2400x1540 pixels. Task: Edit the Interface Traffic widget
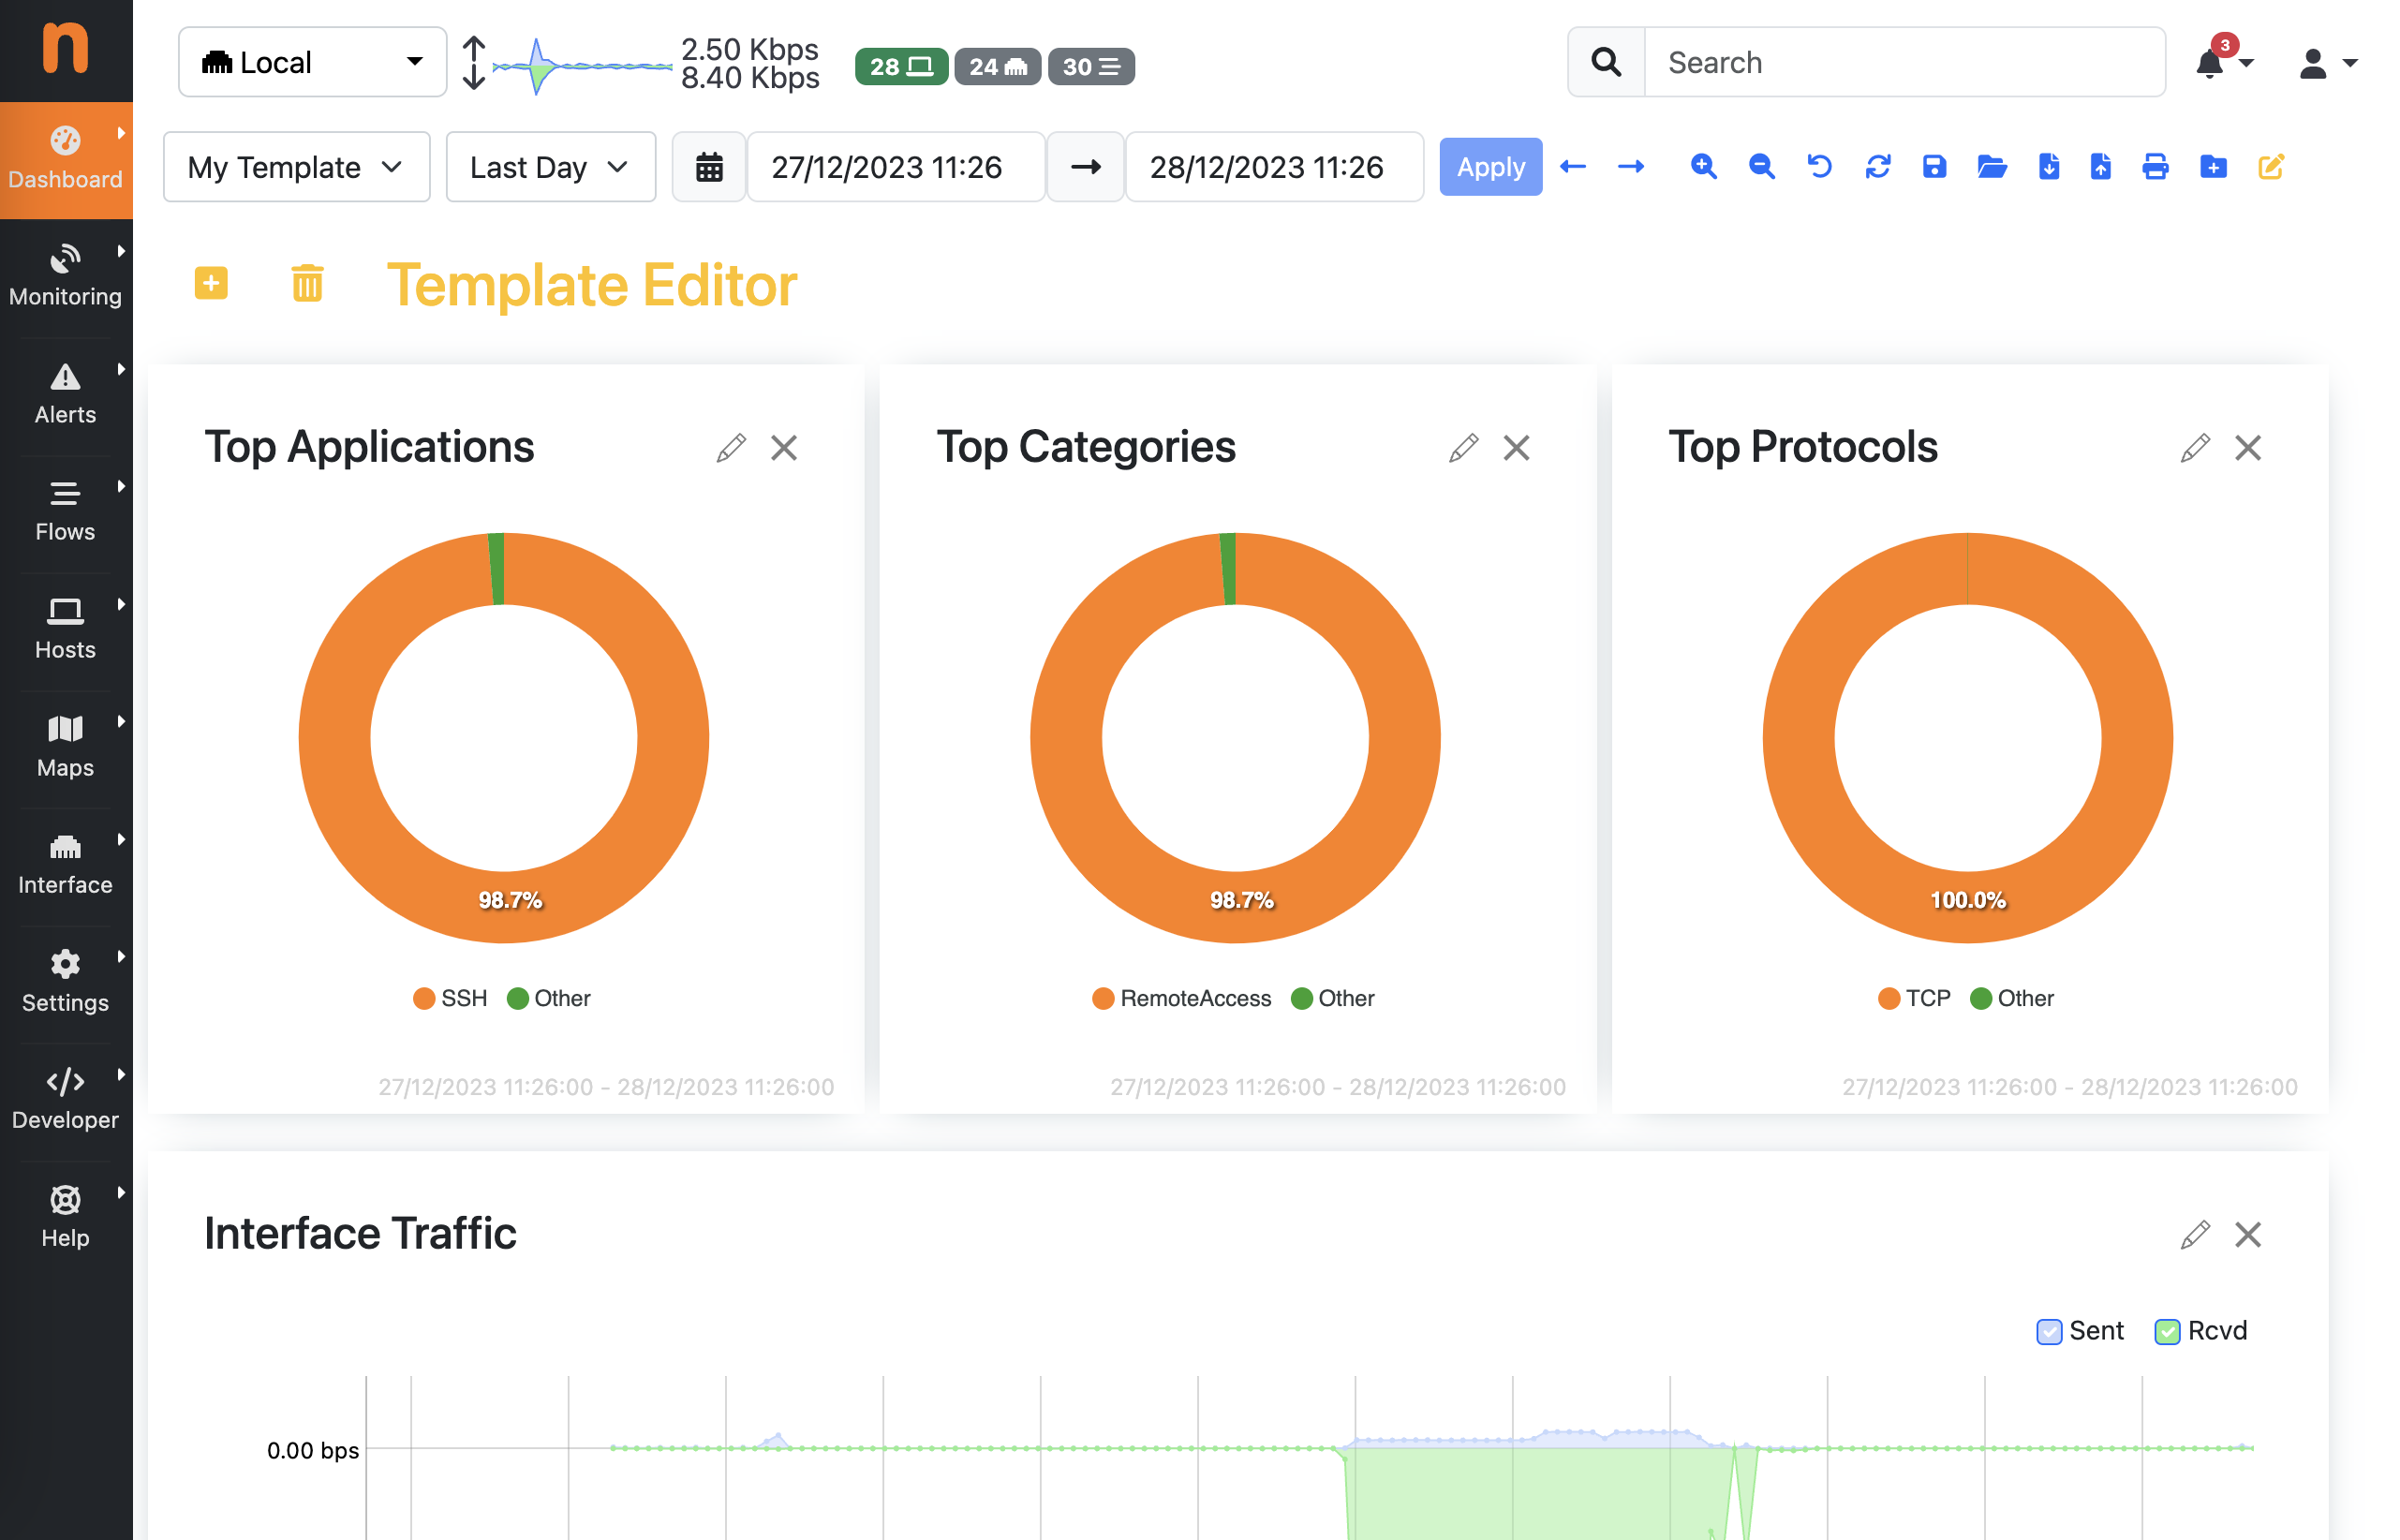coord(2194,1235)
